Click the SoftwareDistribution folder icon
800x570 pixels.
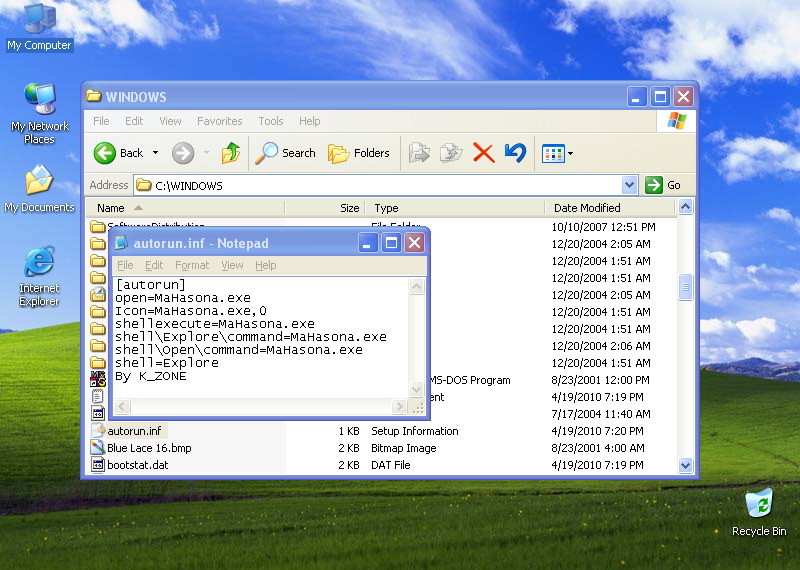(x=97, y=226)
